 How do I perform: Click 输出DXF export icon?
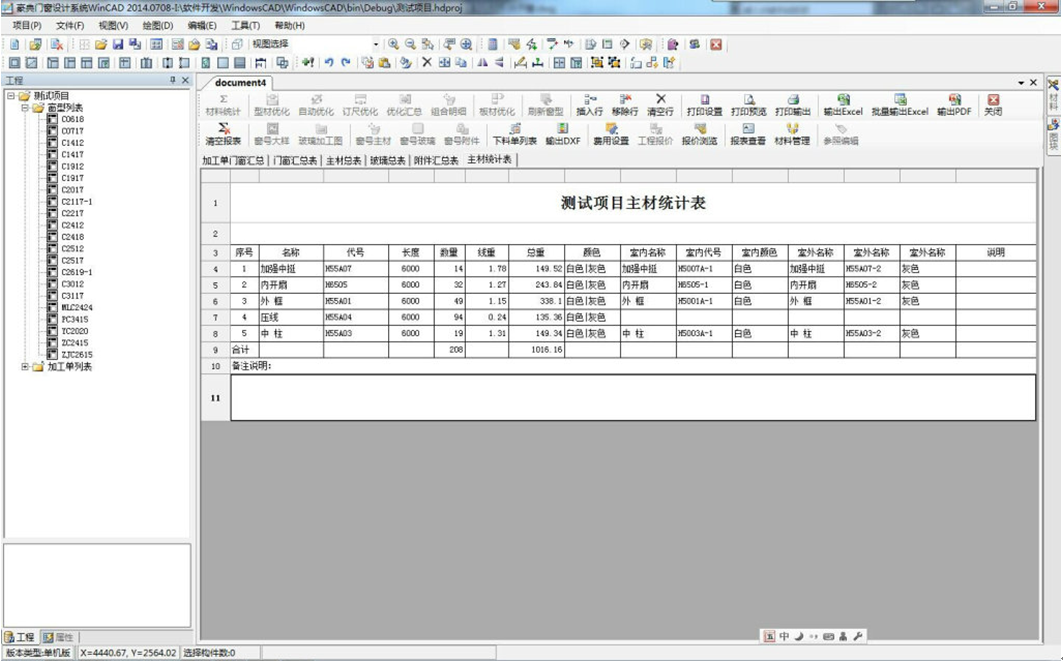[563, 134]
